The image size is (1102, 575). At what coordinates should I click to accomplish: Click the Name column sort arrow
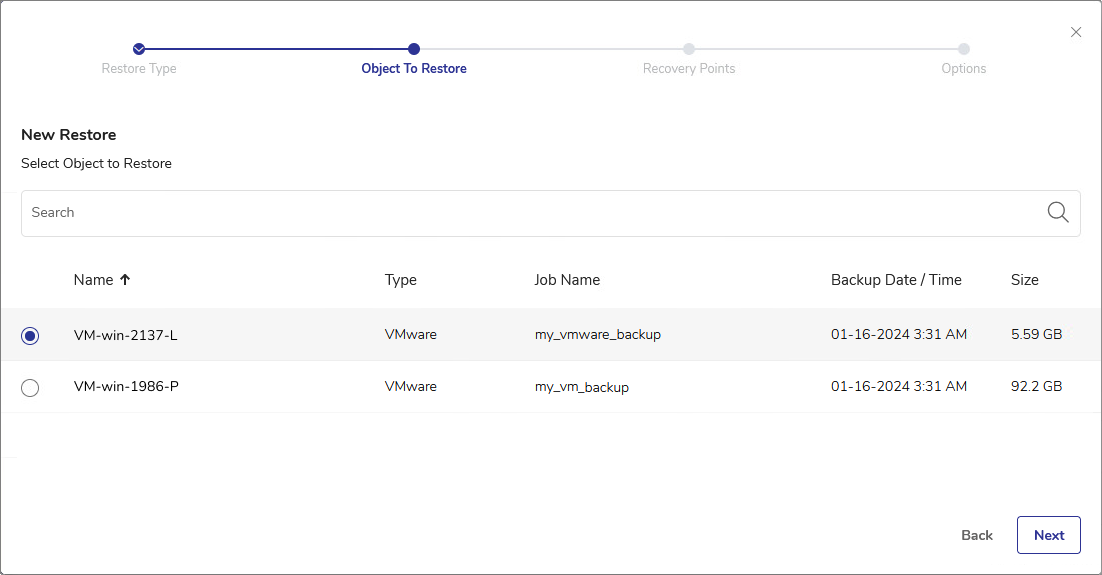125,280
